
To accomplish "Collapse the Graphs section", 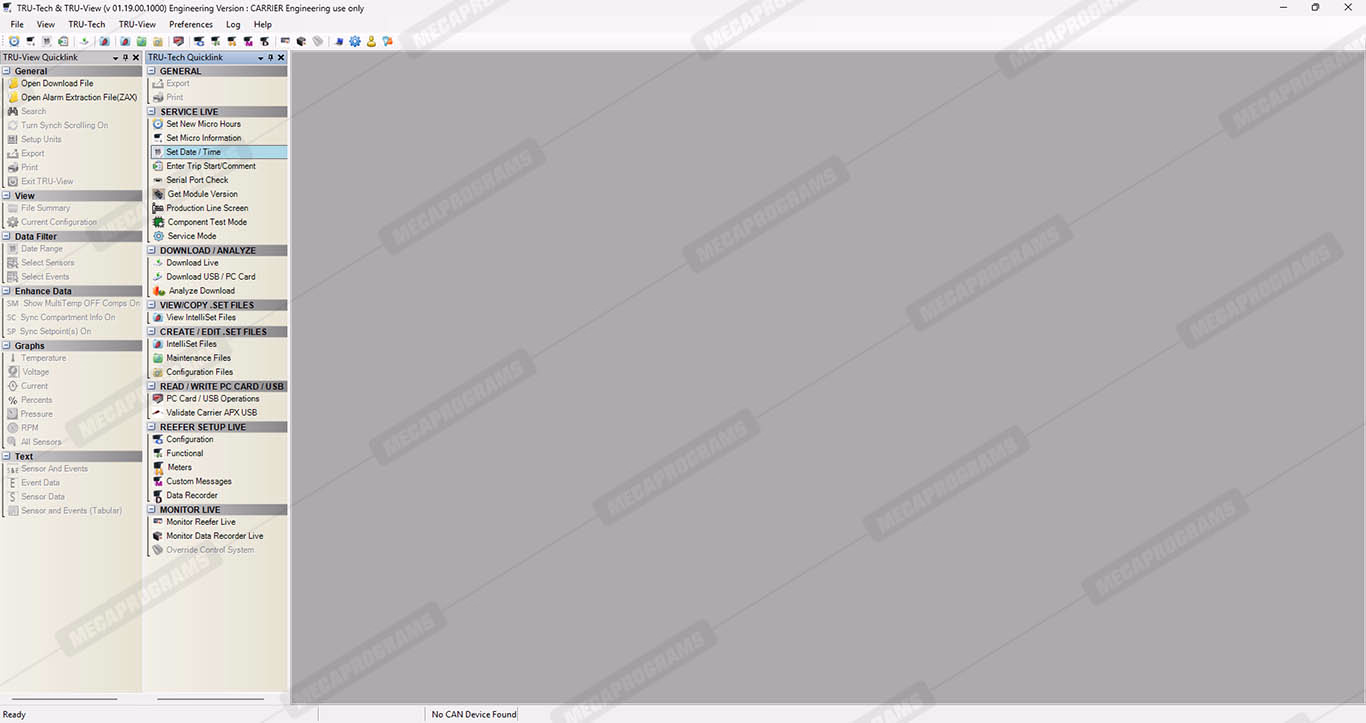I will coord(7,346).
